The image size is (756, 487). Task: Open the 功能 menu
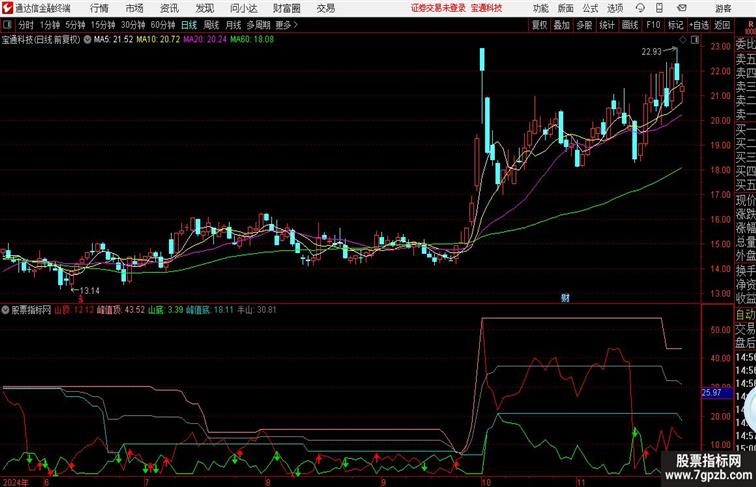point(540,8)
